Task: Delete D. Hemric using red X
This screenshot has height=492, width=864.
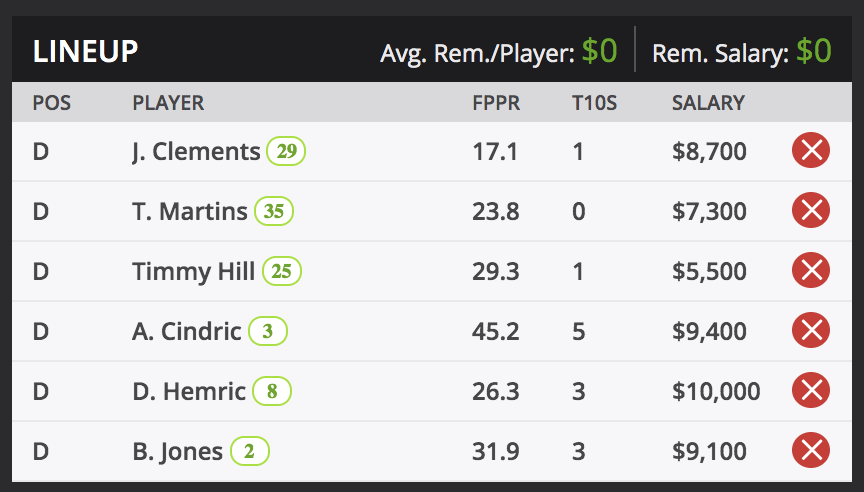Action: [811, 391]
